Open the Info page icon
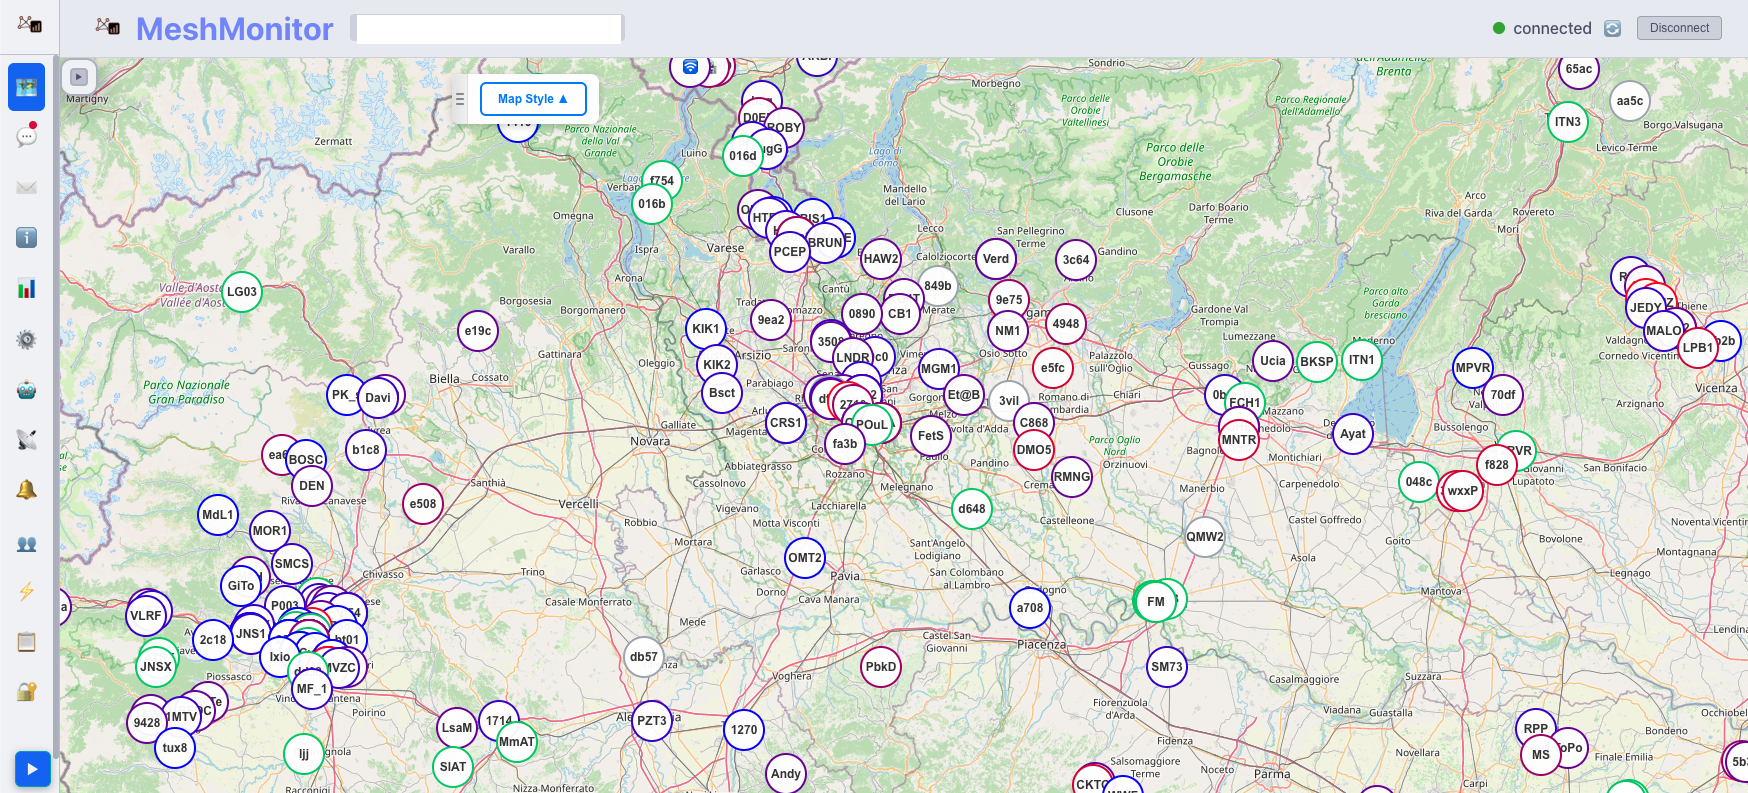Image resolution: width=1748 pixels, height=793 pixels. click(27, 237)
